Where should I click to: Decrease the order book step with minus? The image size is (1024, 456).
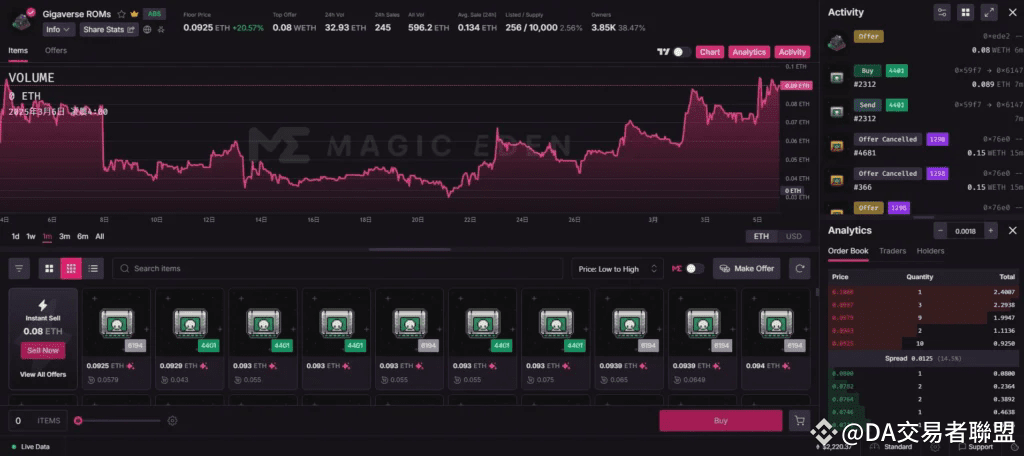[940, 231]
